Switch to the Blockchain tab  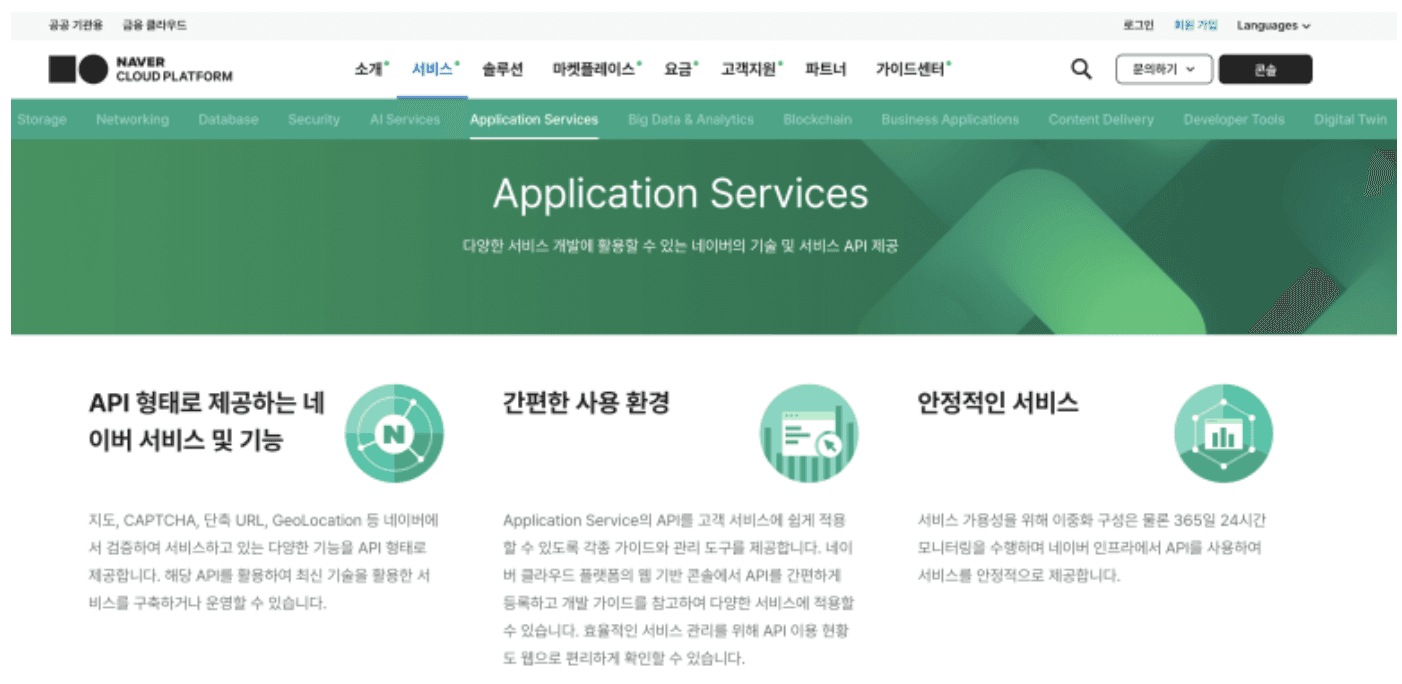click(x=817, y=119)
